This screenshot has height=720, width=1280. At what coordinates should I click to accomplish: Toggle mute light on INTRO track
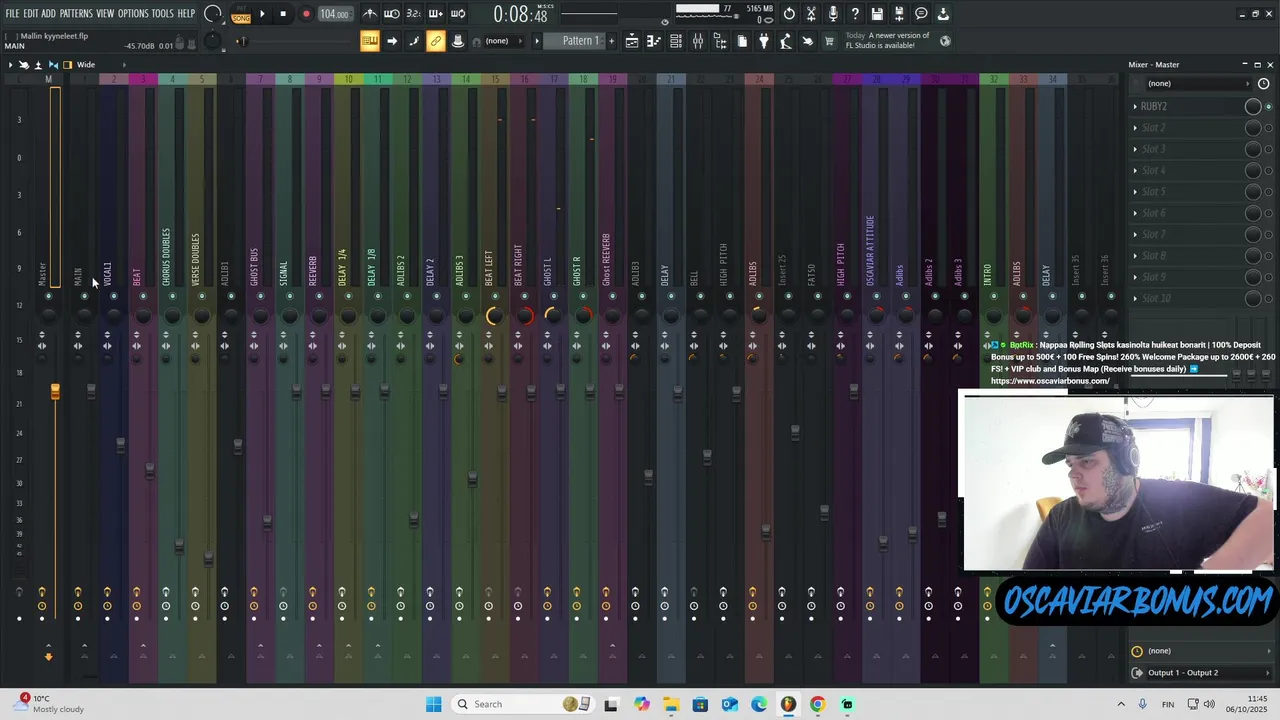click(x=992, y=296)
